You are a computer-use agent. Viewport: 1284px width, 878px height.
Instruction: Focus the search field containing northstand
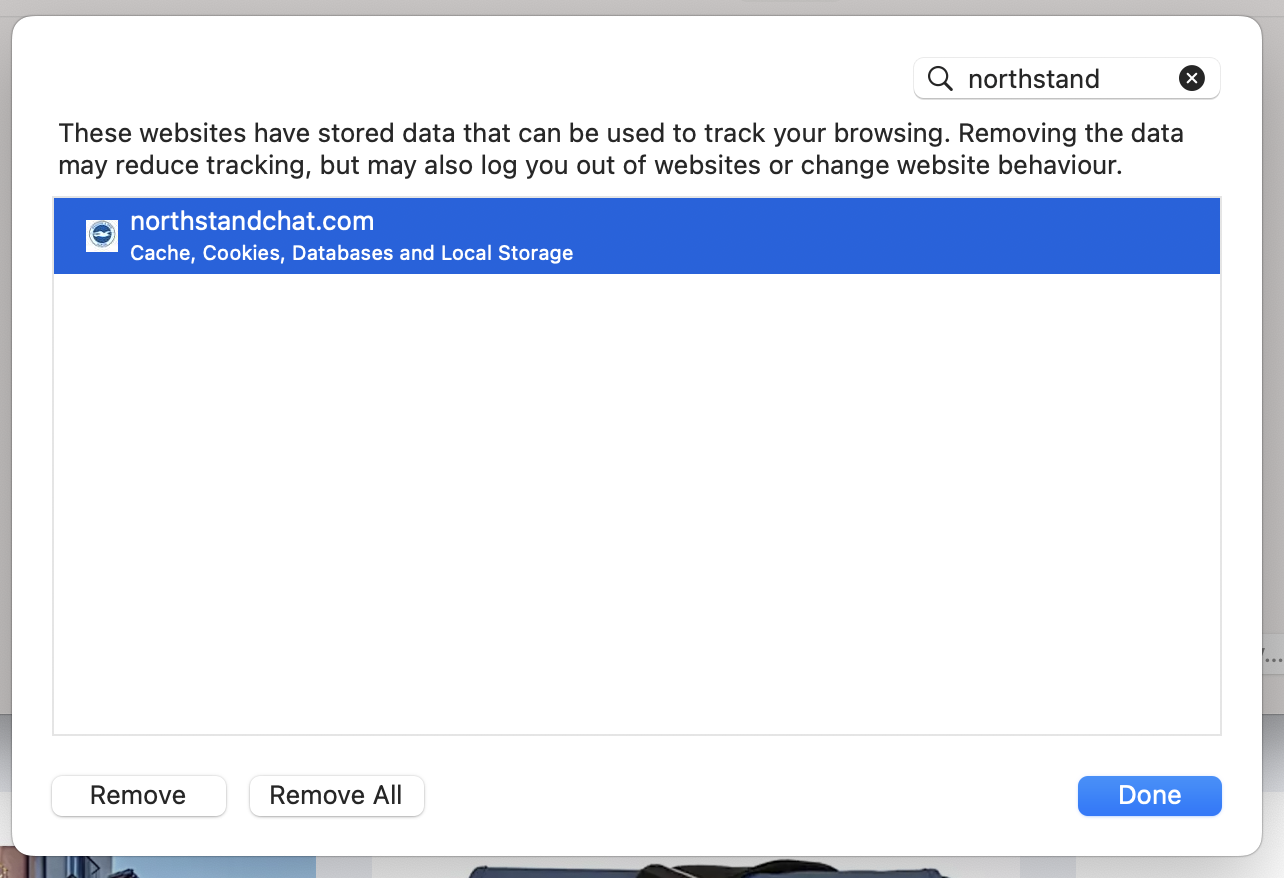1066,78
